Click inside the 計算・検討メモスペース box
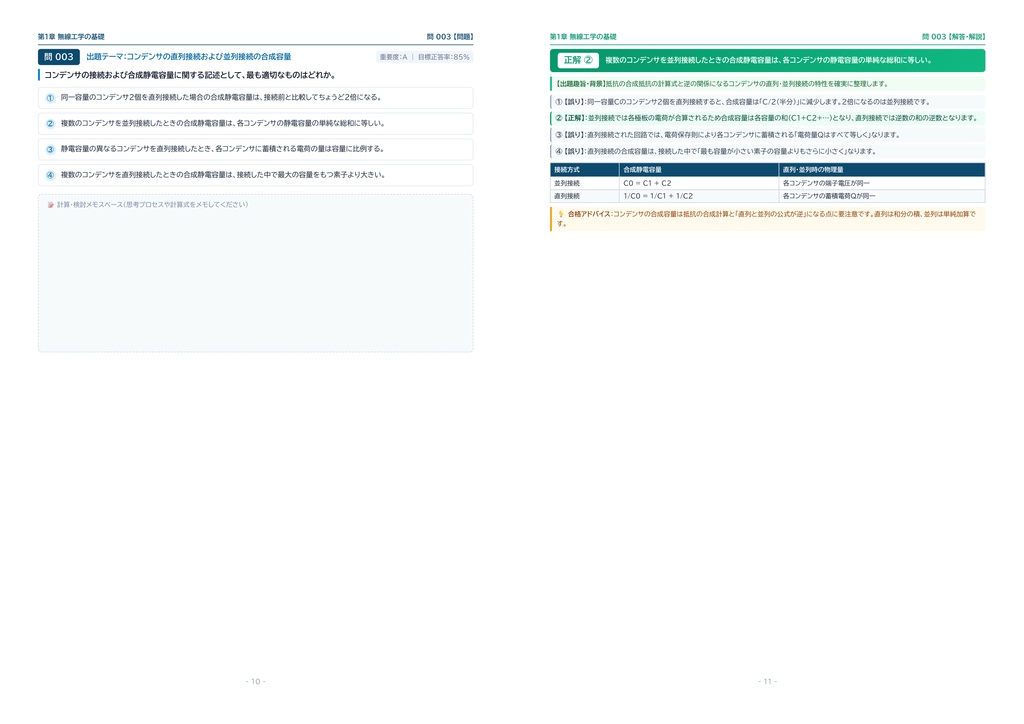 tap(255, 274)
